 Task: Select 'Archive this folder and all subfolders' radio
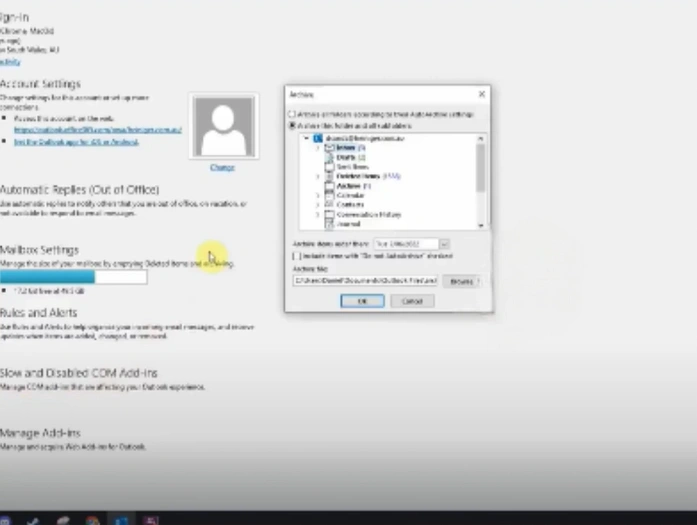292,126
